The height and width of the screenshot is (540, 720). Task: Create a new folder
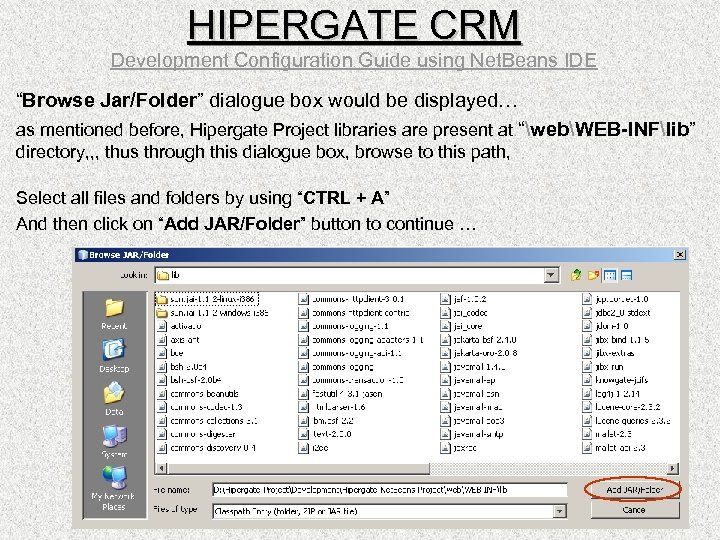point(593,275)
